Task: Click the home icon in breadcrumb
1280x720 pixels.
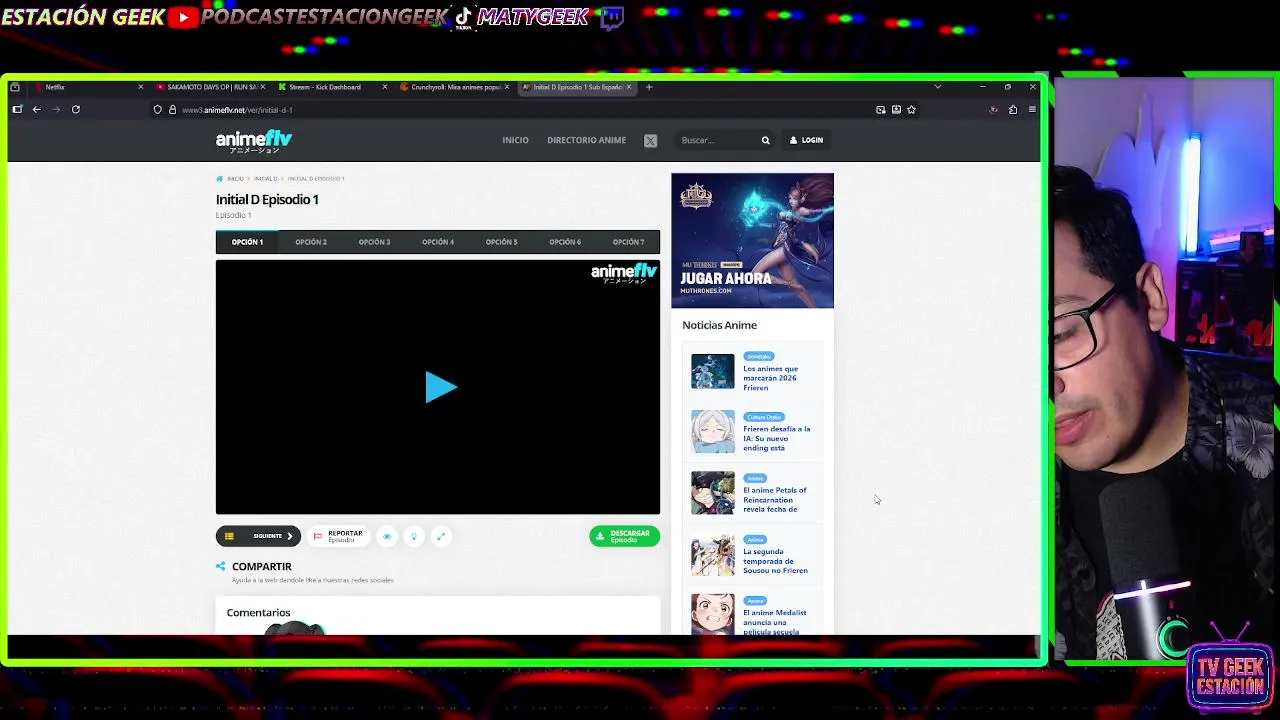Action: [220, 179]
